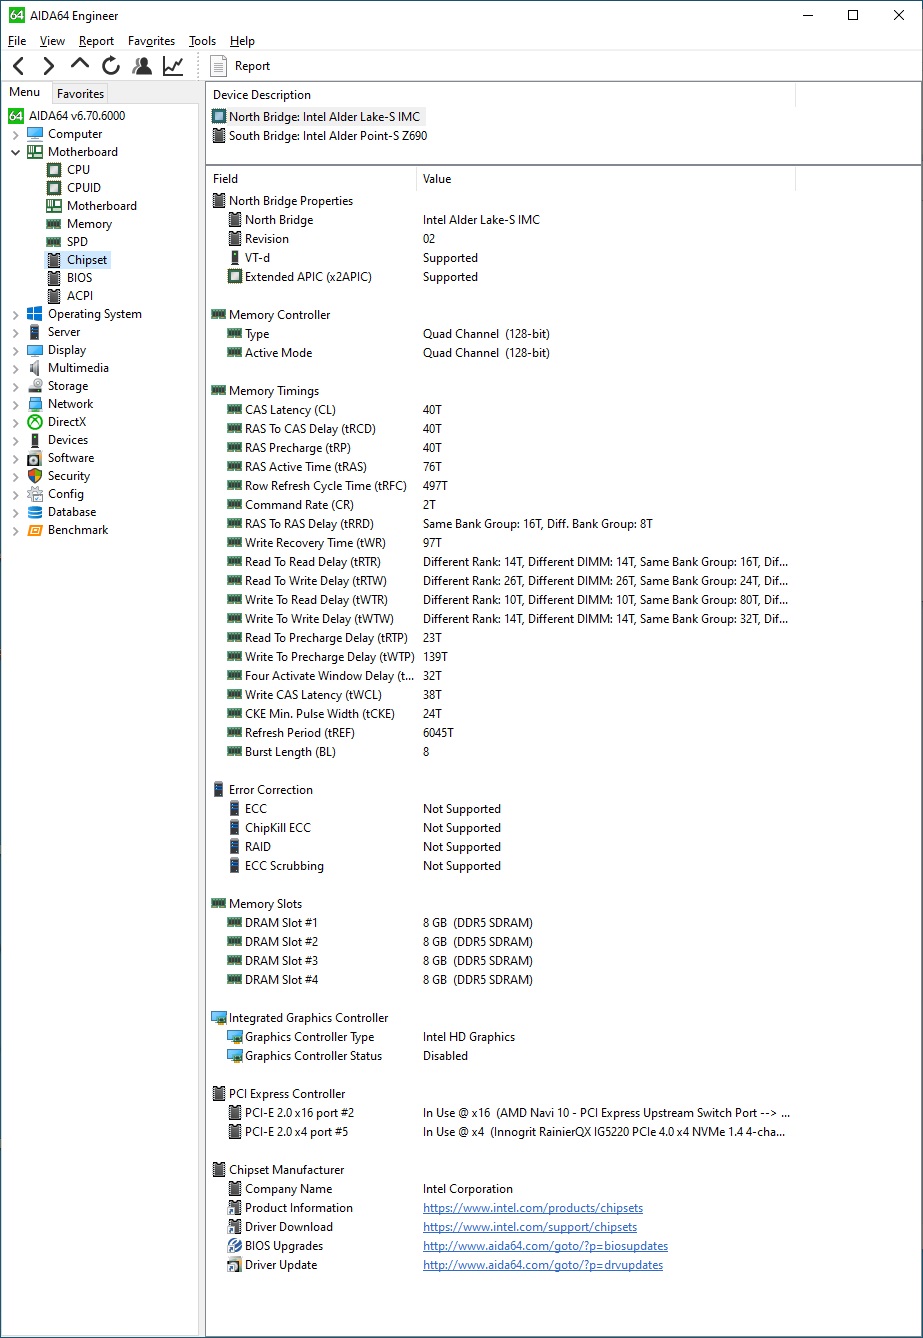Expand the Display tree node
The width and height of the screenshot is (923, 1338).
[x=15, y=350]
